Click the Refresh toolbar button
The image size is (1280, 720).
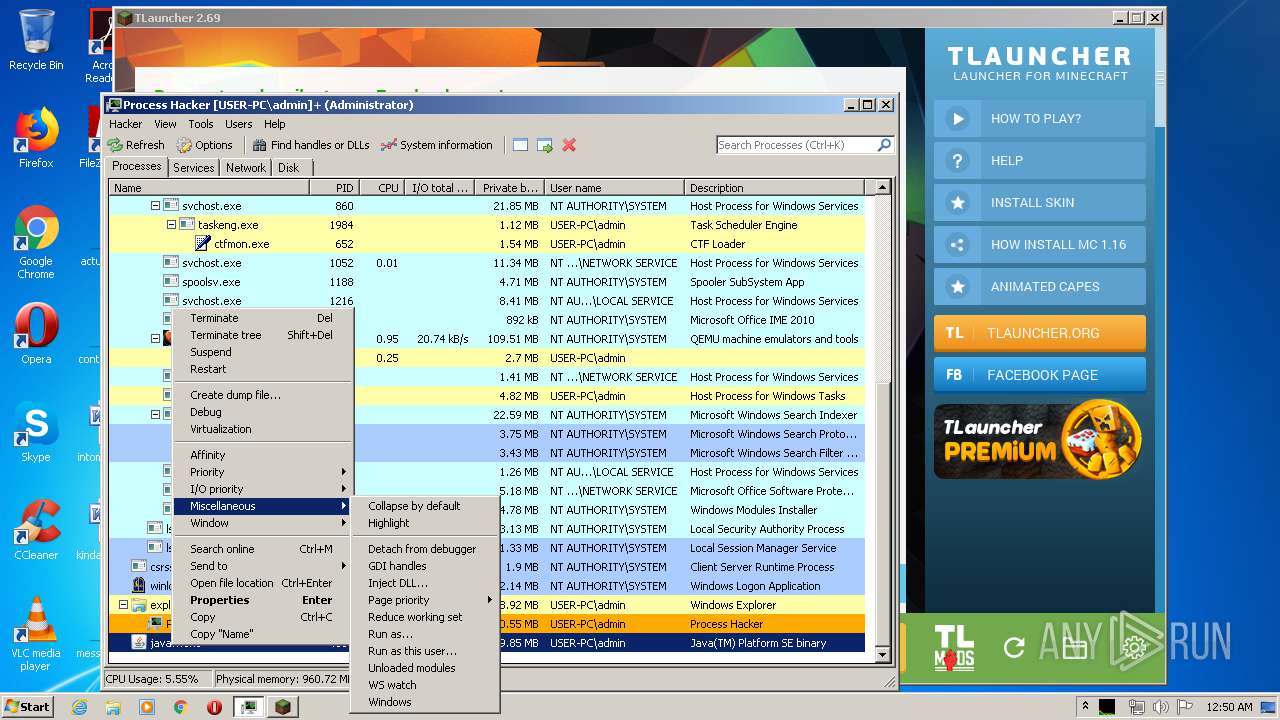[137, 145]
